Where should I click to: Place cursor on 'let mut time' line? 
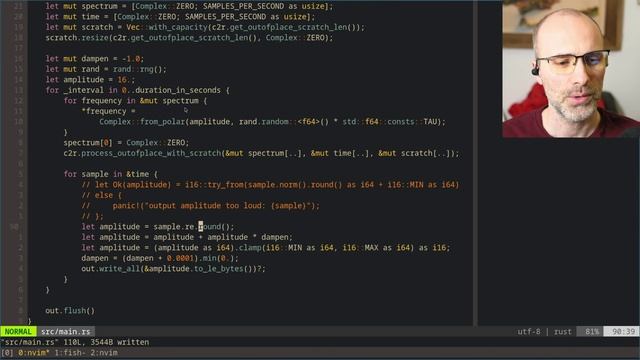coord(180,17)
